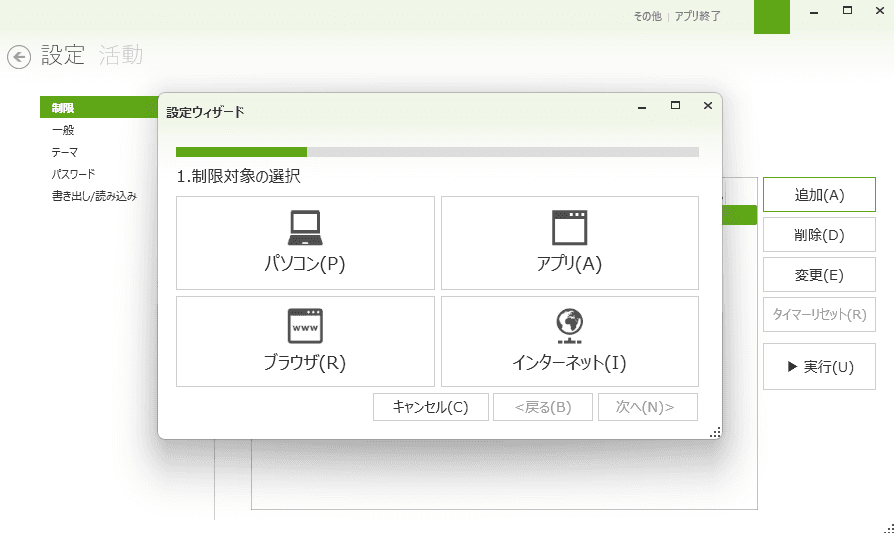Click the 追加(A) add button
The width and height of the screenshot is (894, 533).
pos(819,194)
